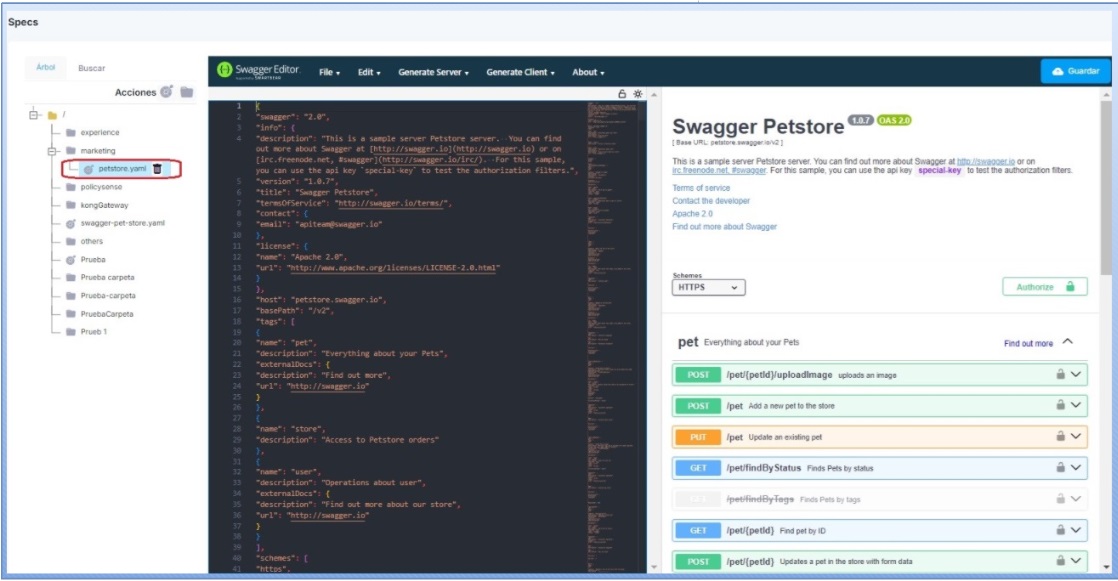Click the lock icon above the editor

pyautogui.click(x=622, y=93)
